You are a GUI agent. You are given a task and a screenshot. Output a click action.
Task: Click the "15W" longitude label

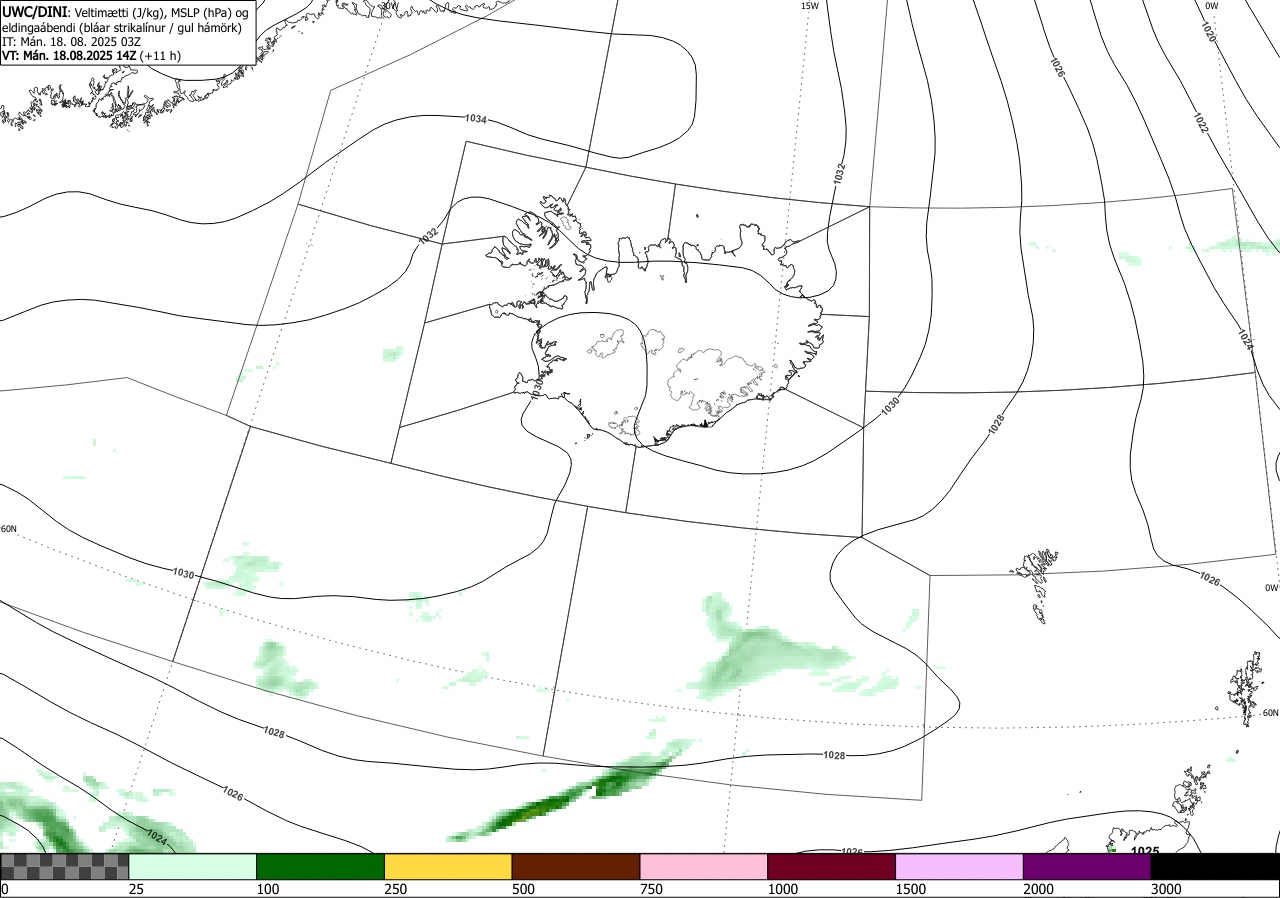809,6
